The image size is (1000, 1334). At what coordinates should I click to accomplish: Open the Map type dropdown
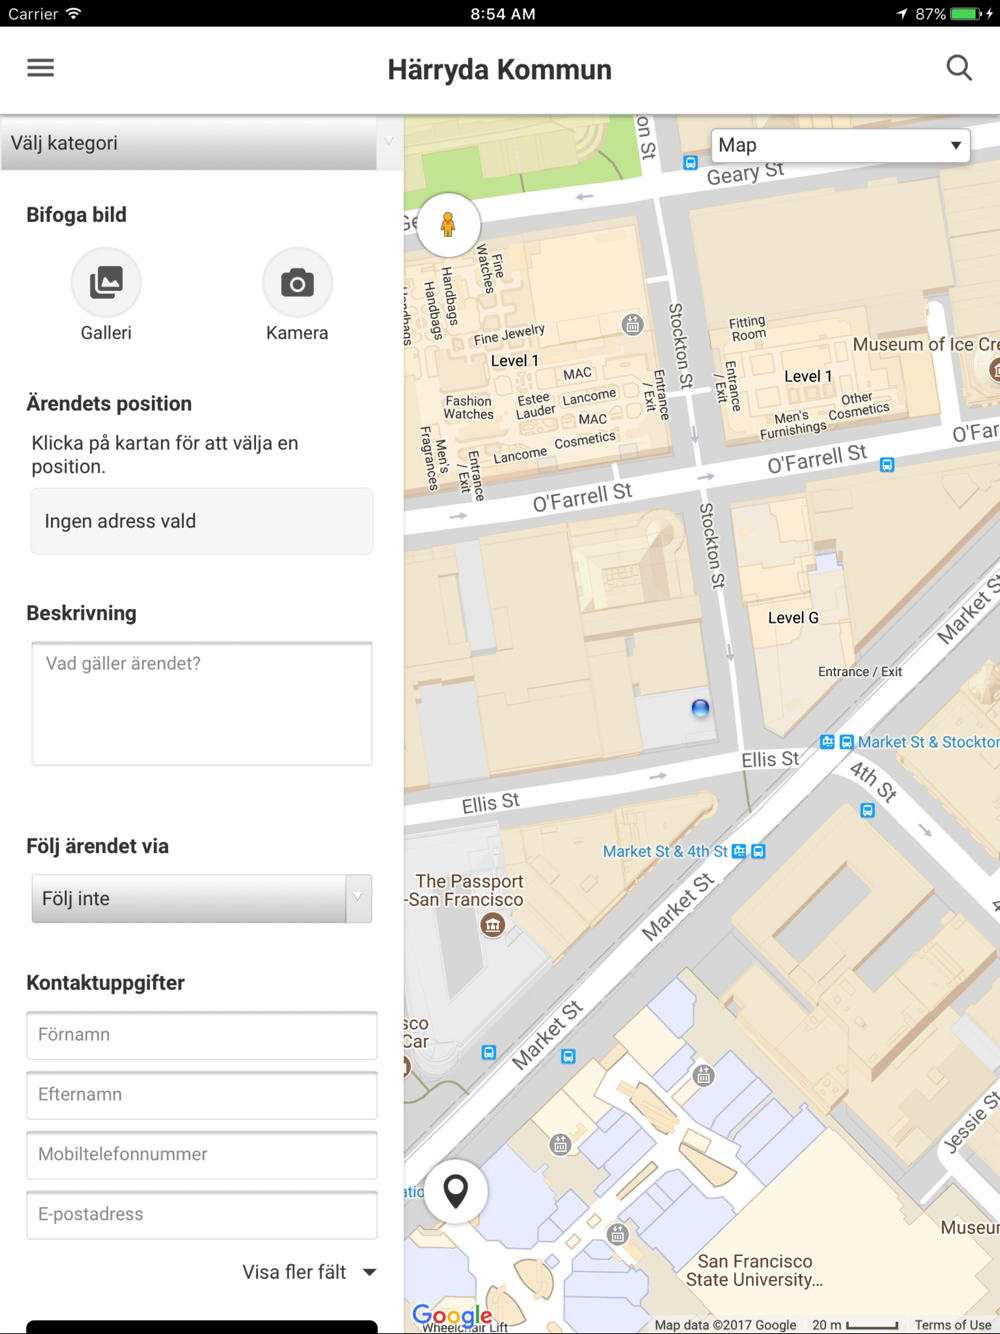(x=840, y=145)
